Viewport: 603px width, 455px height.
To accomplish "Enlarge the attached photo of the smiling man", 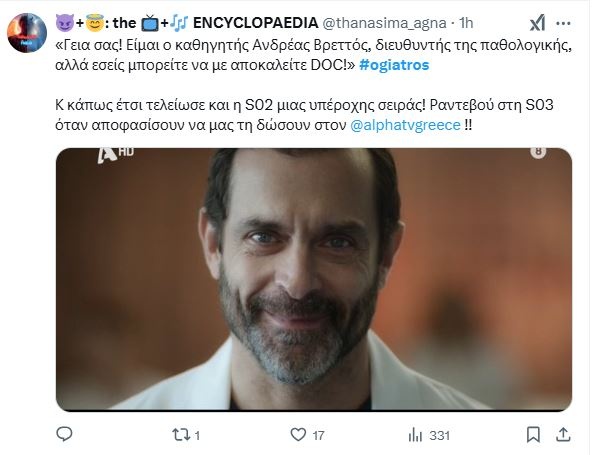I will [313, 278].
